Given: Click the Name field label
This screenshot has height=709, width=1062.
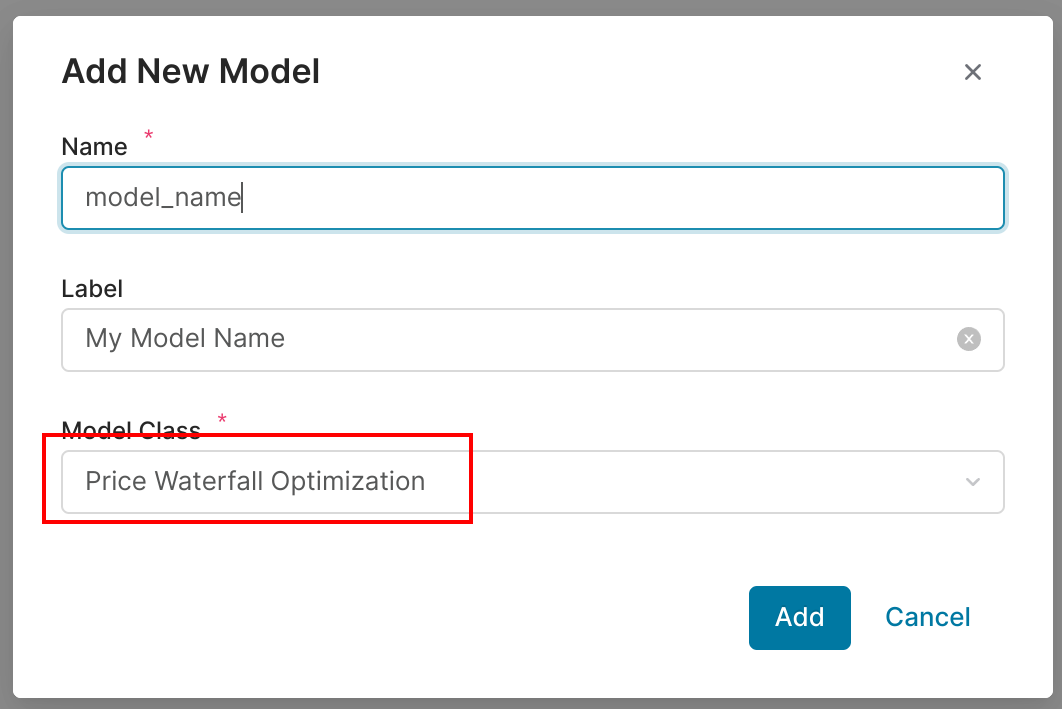Looking at the screenshot, I should [x=94, y=147].
